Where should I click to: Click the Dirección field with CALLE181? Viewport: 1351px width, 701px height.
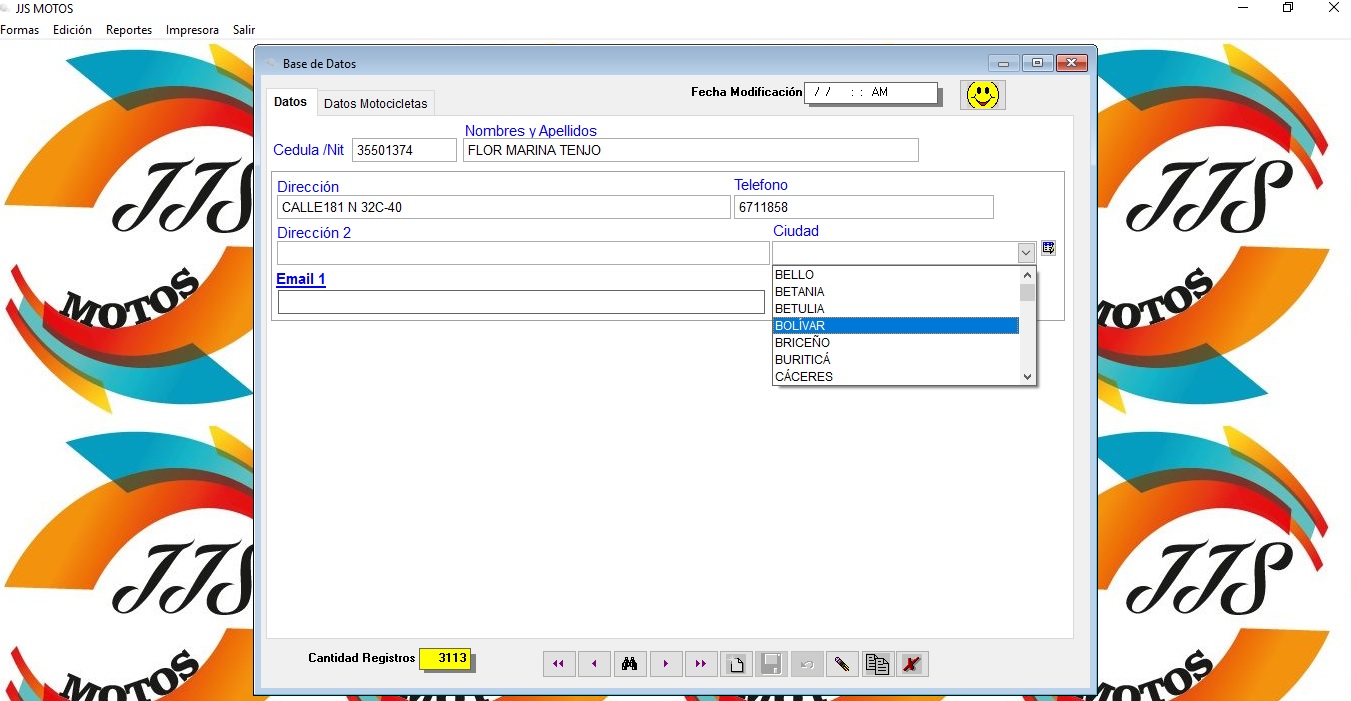coord(504,207)
